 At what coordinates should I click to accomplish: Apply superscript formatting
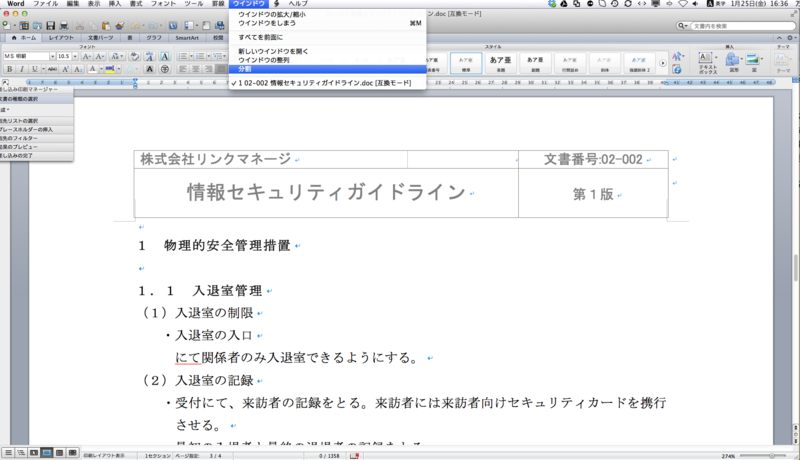tap(66, 69)
